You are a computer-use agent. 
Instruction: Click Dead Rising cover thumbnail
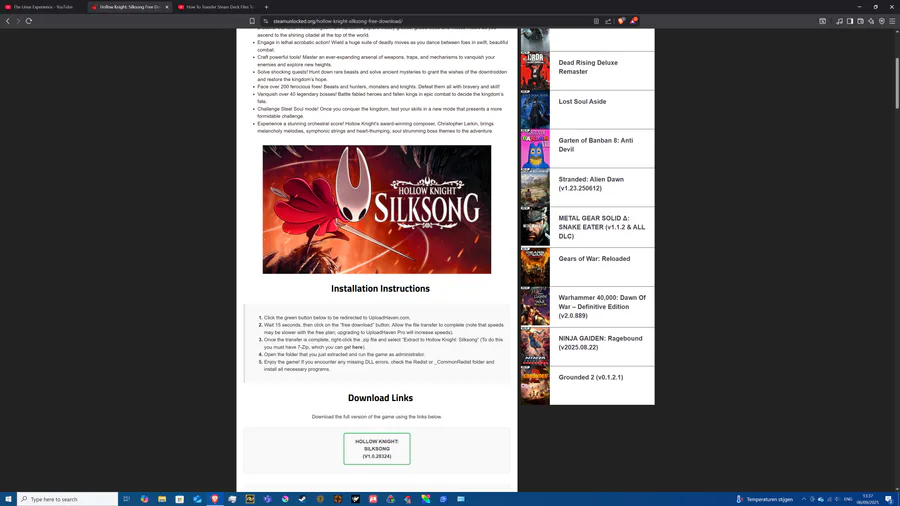pos(535,71)
